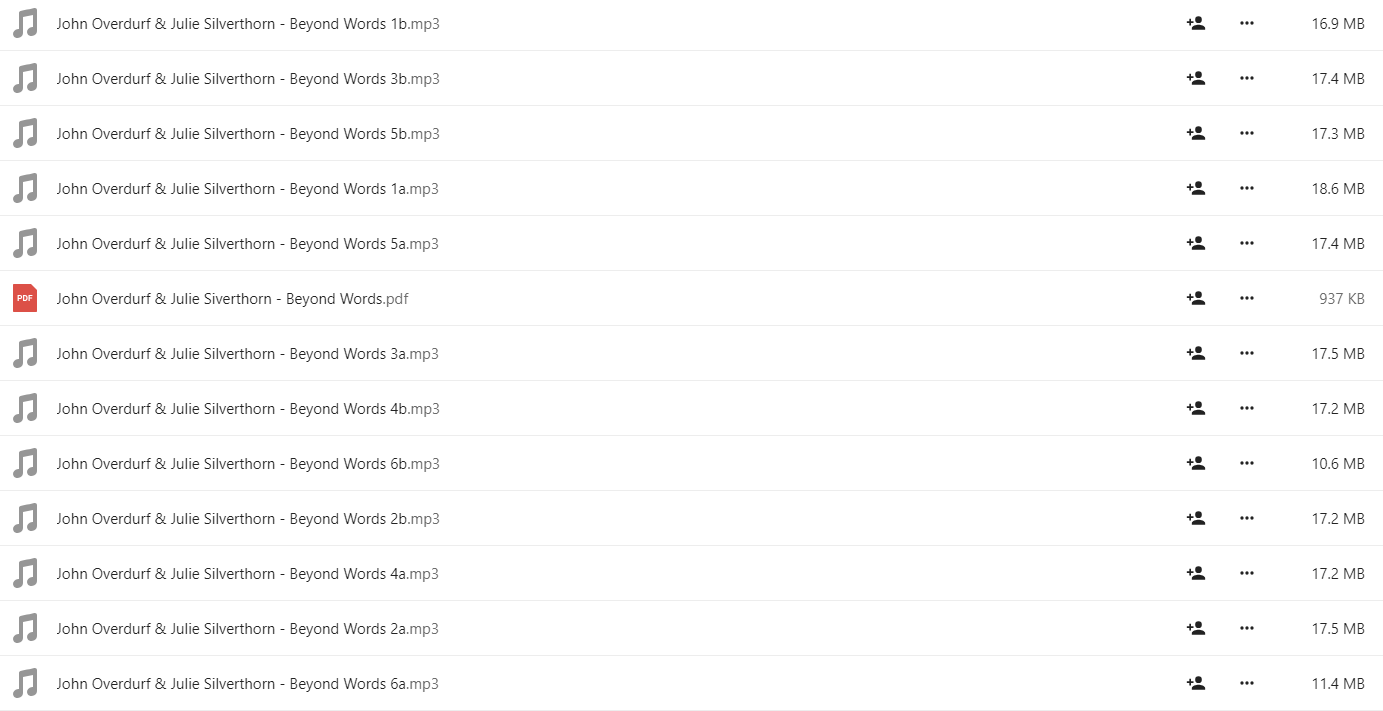
Task: Show the ellipsis menu for Beyond Words 2b.mp3
Action: [x=1246, y=518]
